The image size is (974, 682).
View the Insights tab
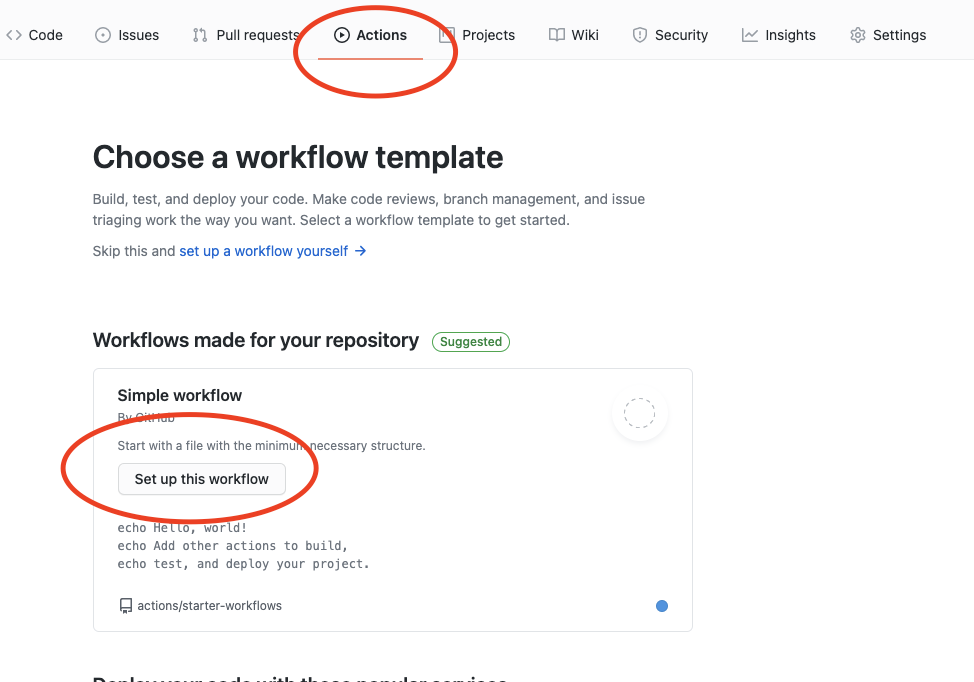pyautogui.click(x=779, y=35)
